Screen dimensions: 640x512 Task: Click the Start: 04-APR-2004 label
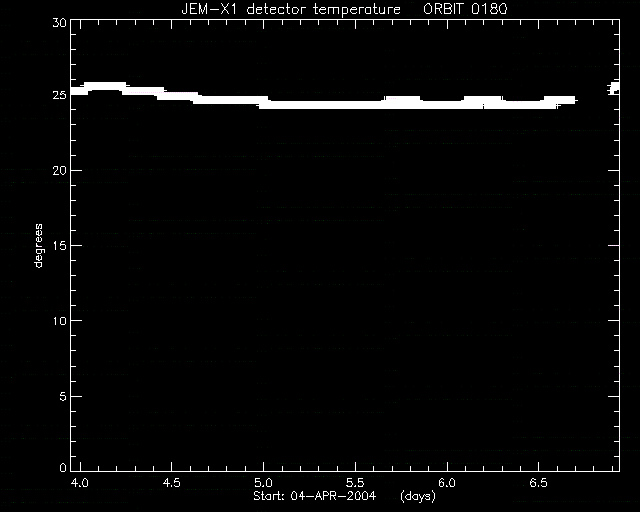click(314, 496)
